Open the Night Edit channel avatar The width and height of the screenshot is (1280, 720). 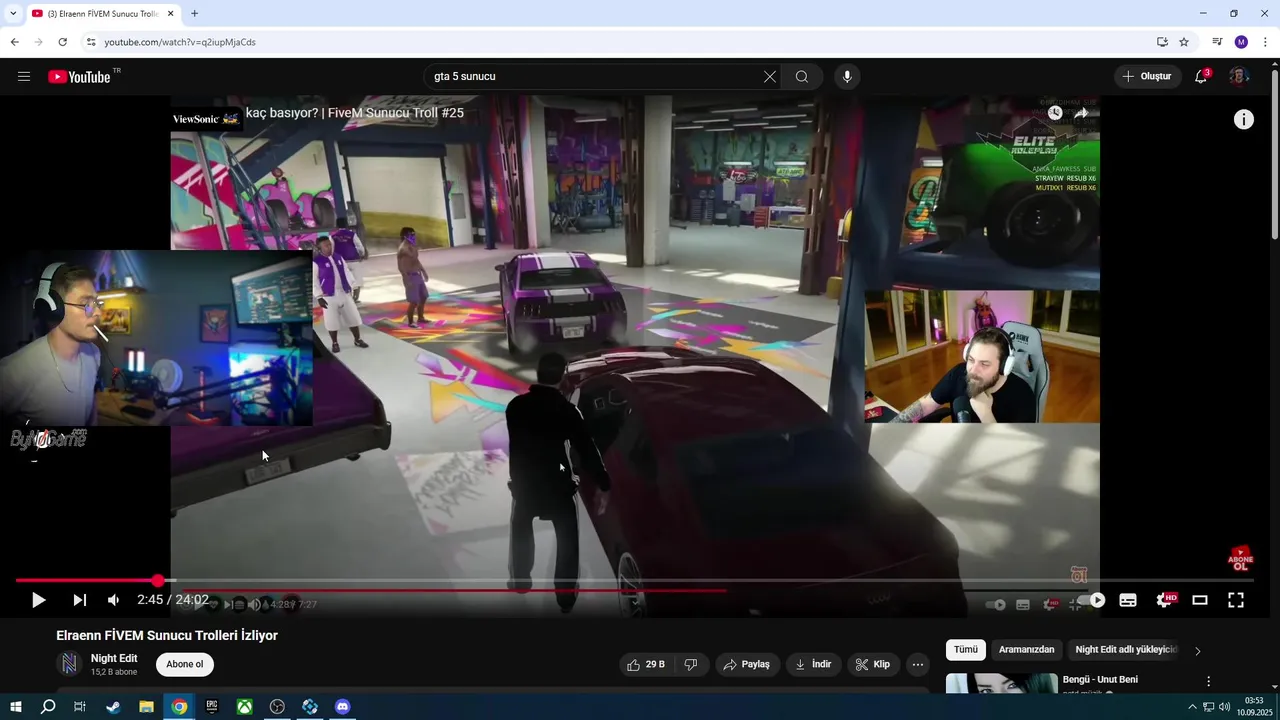pos(69,664)
